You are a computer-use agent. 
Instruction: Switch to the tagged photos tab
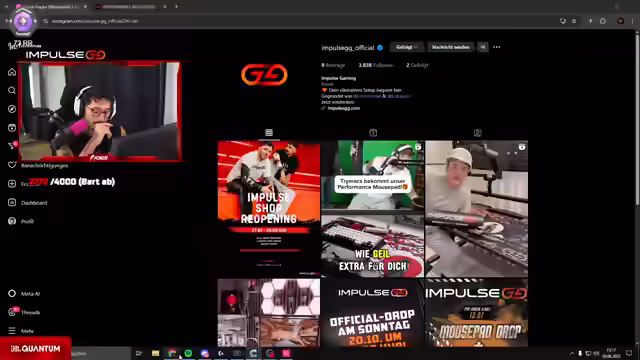click(478, 133)
